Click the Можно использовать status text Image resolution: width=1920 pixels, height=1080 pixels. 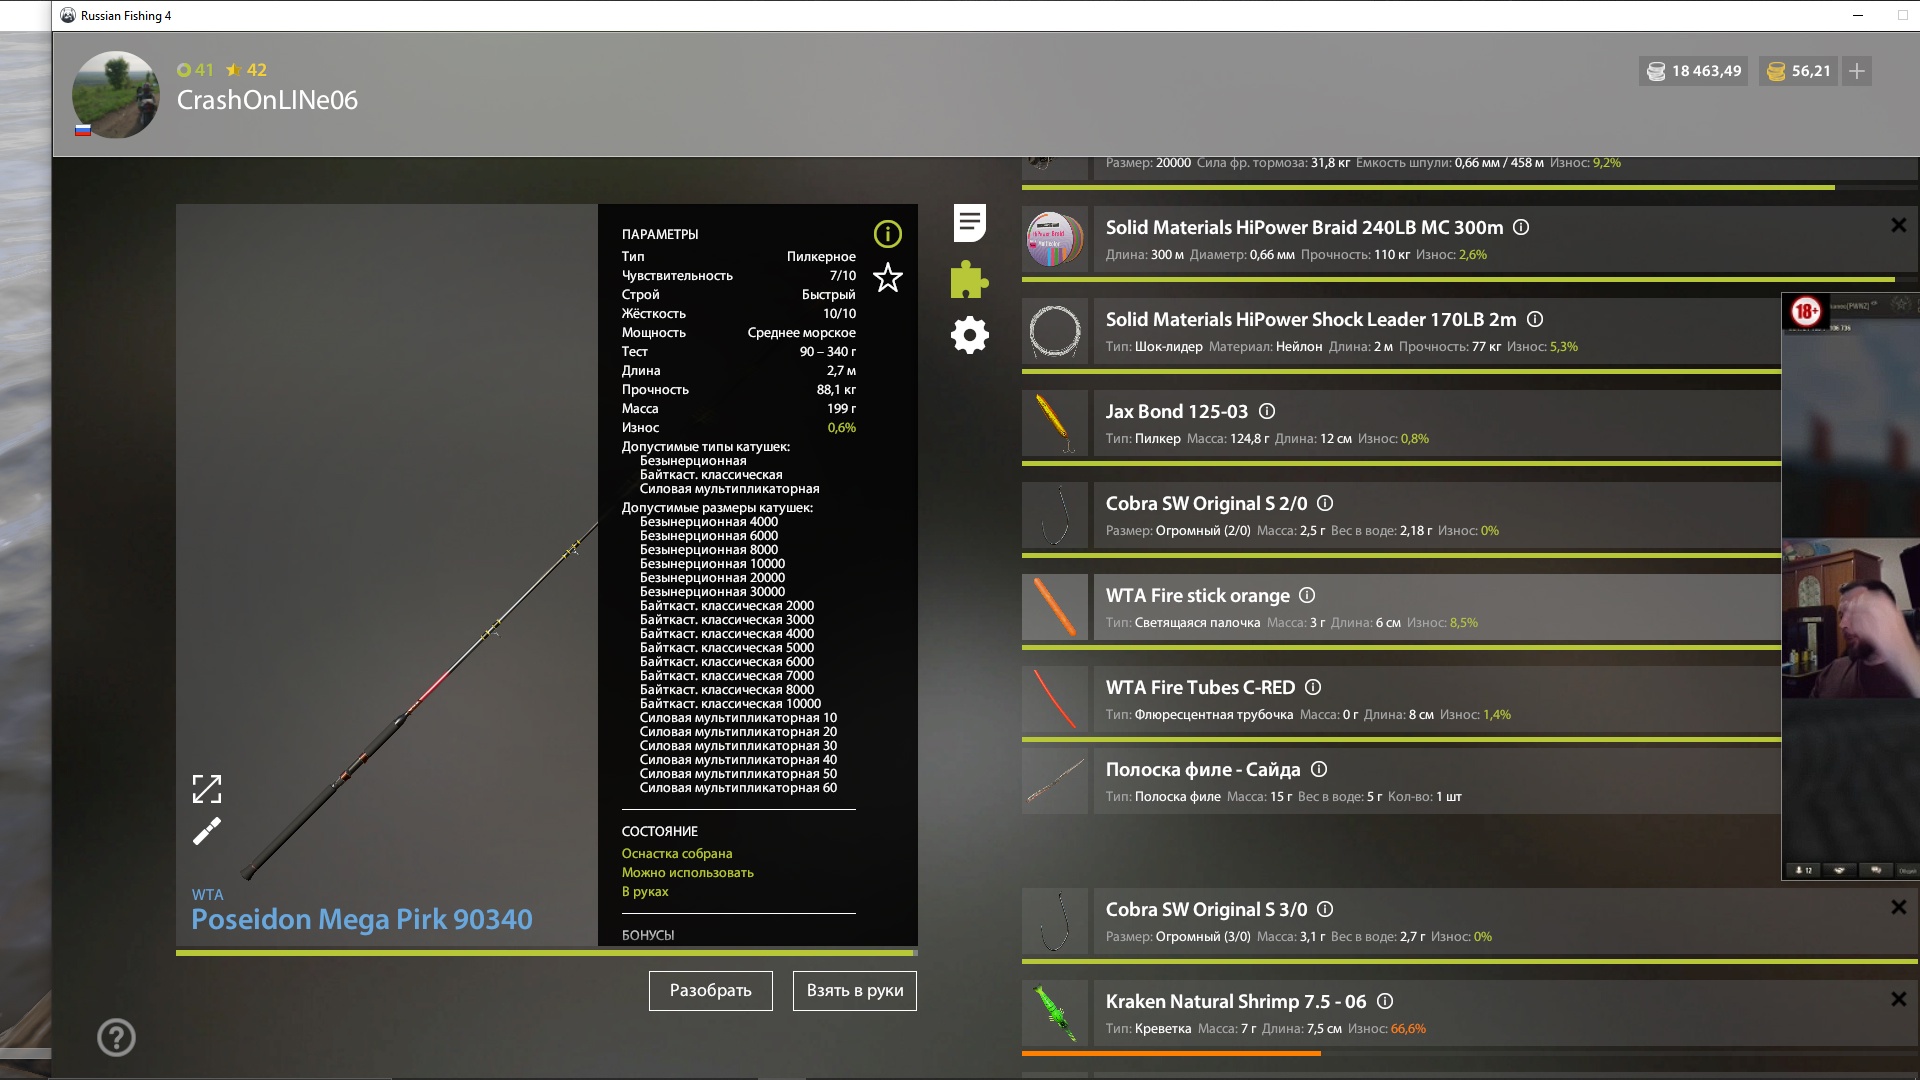tap(688, 872)
